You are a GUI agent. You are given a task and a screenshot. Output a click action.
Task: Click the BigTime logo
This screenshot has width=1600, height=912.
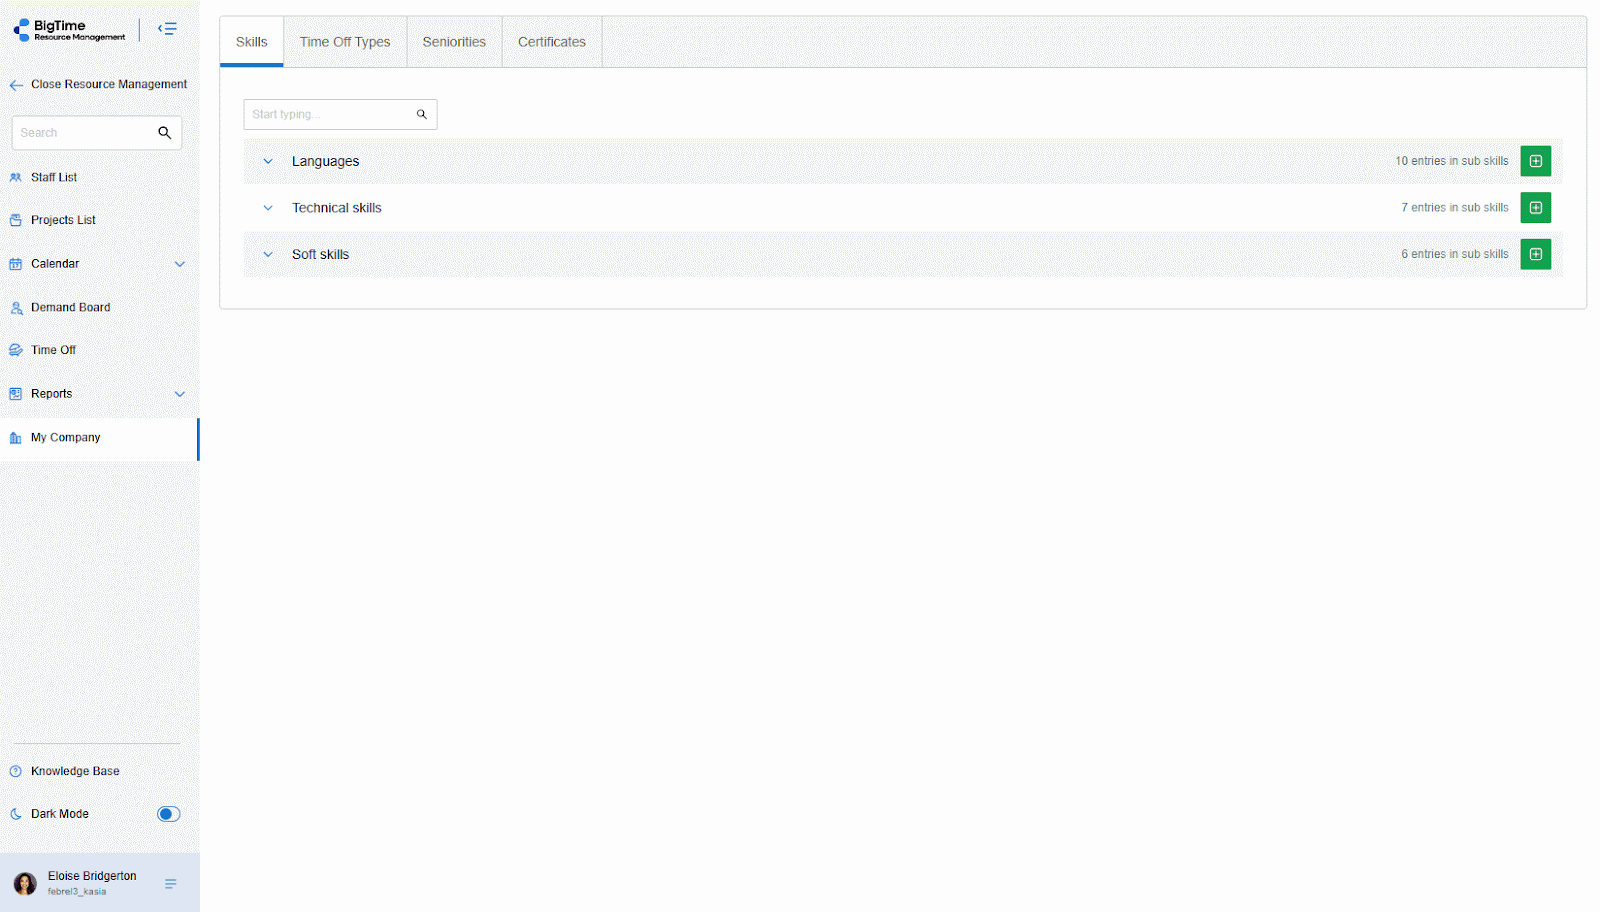(x=69, y=30)
